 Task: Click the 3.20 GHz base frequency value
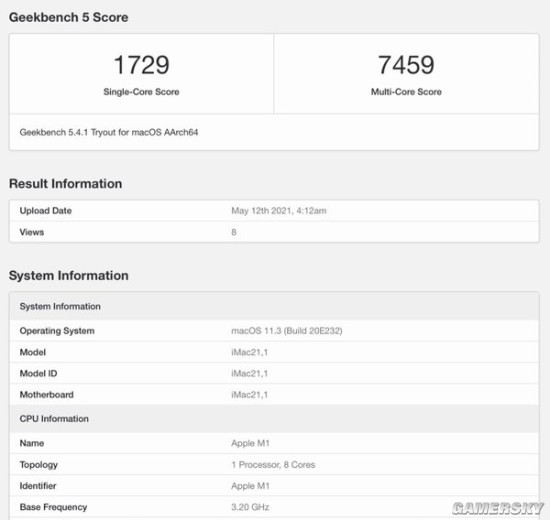click(x=250, y=507)
